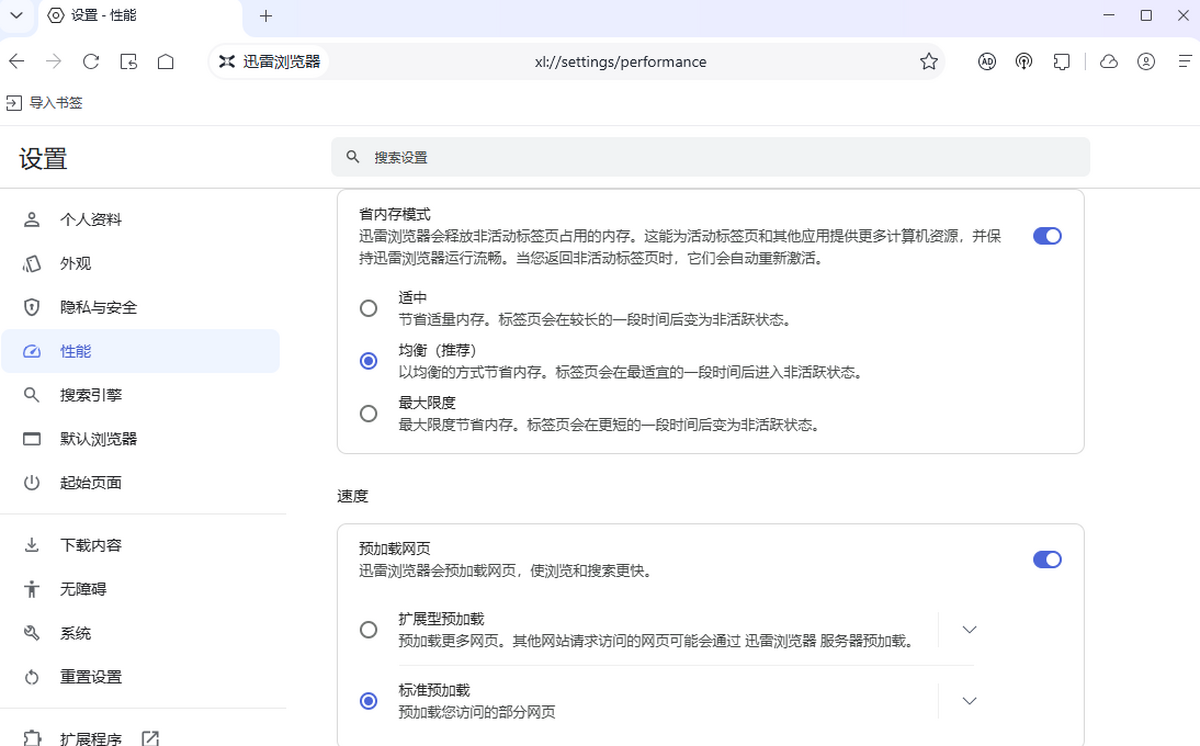
Task: Click the speedometer icon beside 性能
Action: coord(32,352)
